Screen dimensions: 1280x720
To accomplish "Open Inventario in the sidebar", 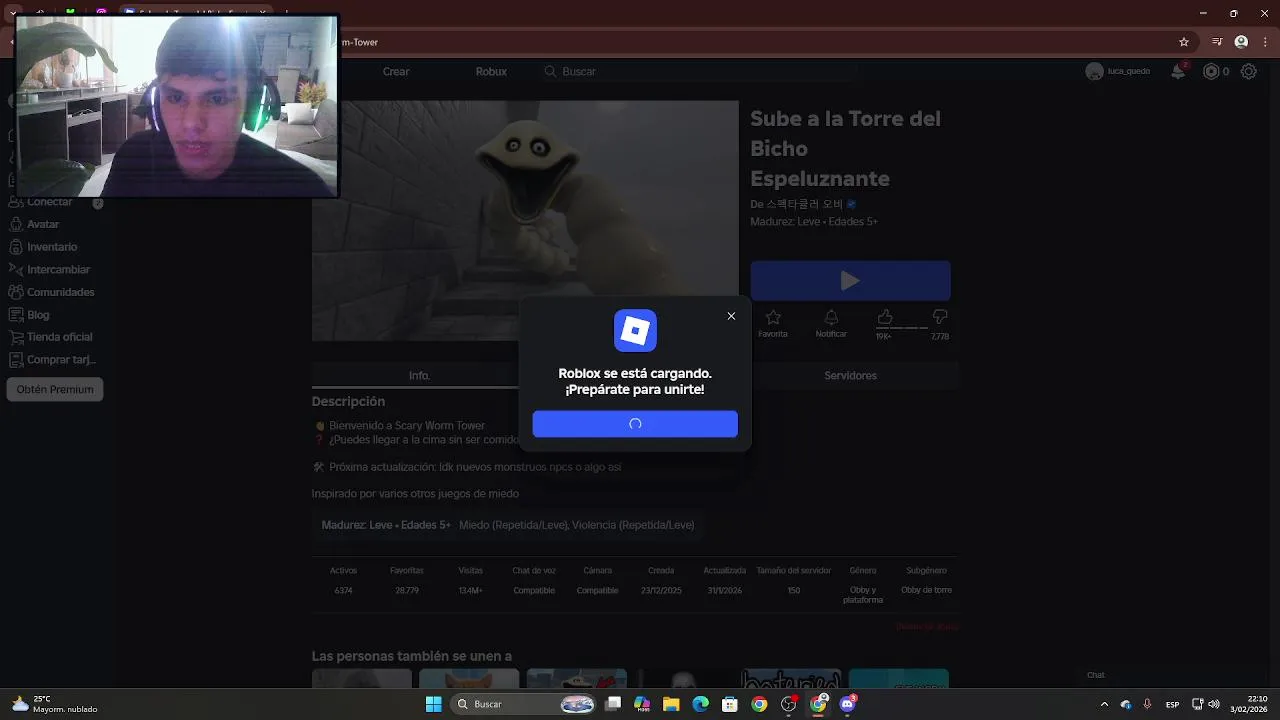I will click(x=52, y=246).
